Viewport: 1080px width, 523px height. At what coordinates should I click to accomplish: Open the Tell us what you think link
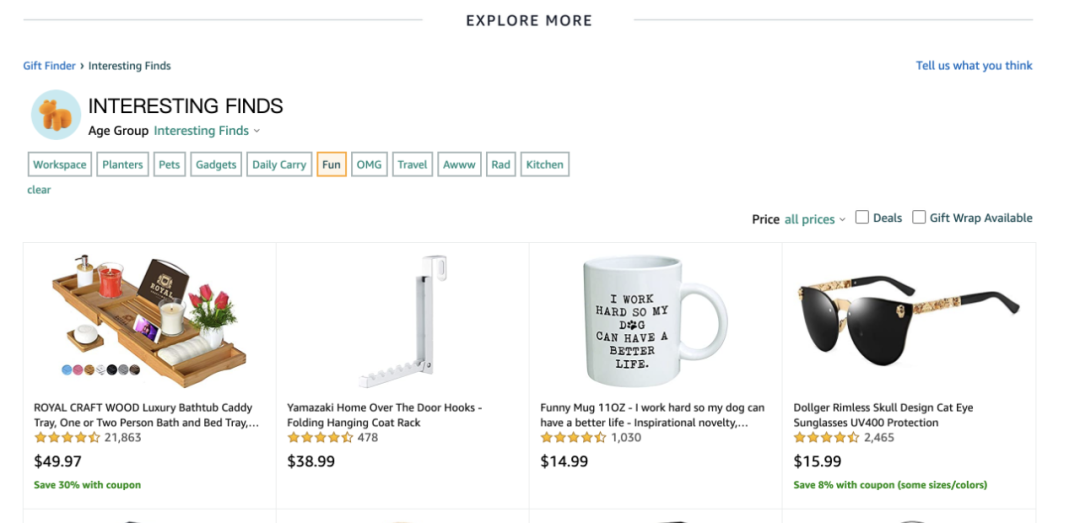tap(974, 66)
